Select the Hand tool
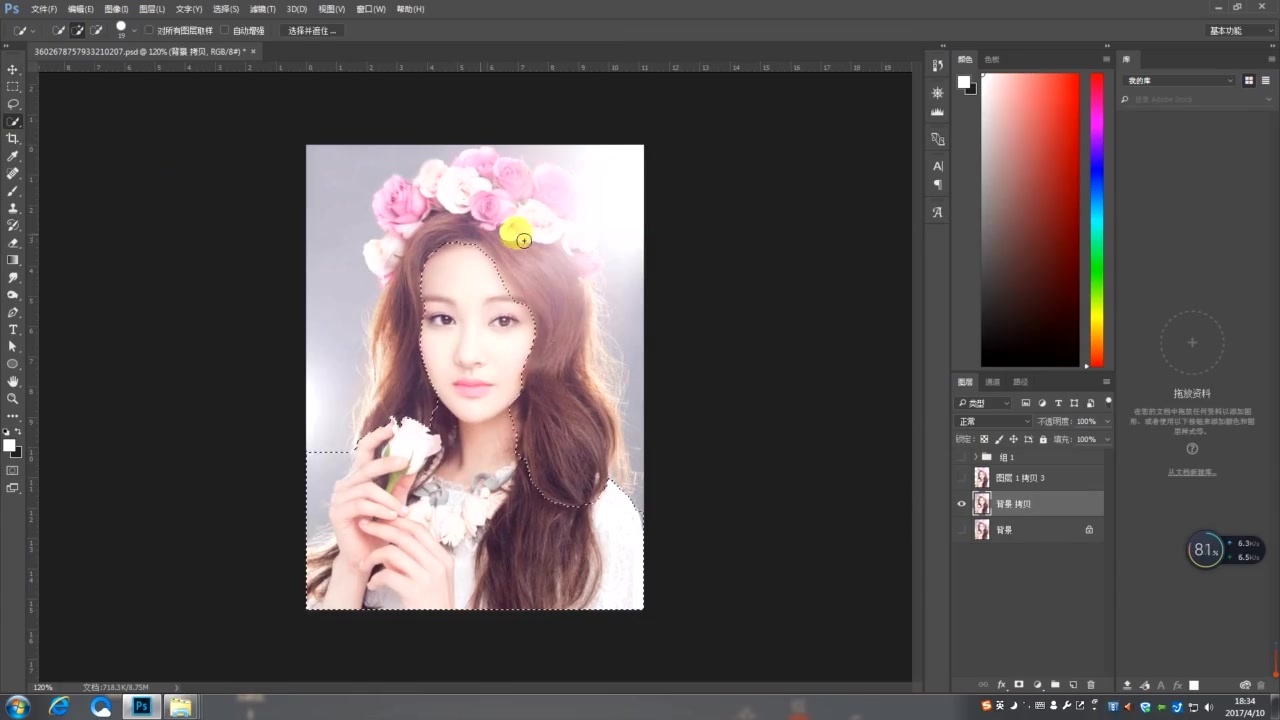This screenshot has height=720, width=1280. click(13, 381)
